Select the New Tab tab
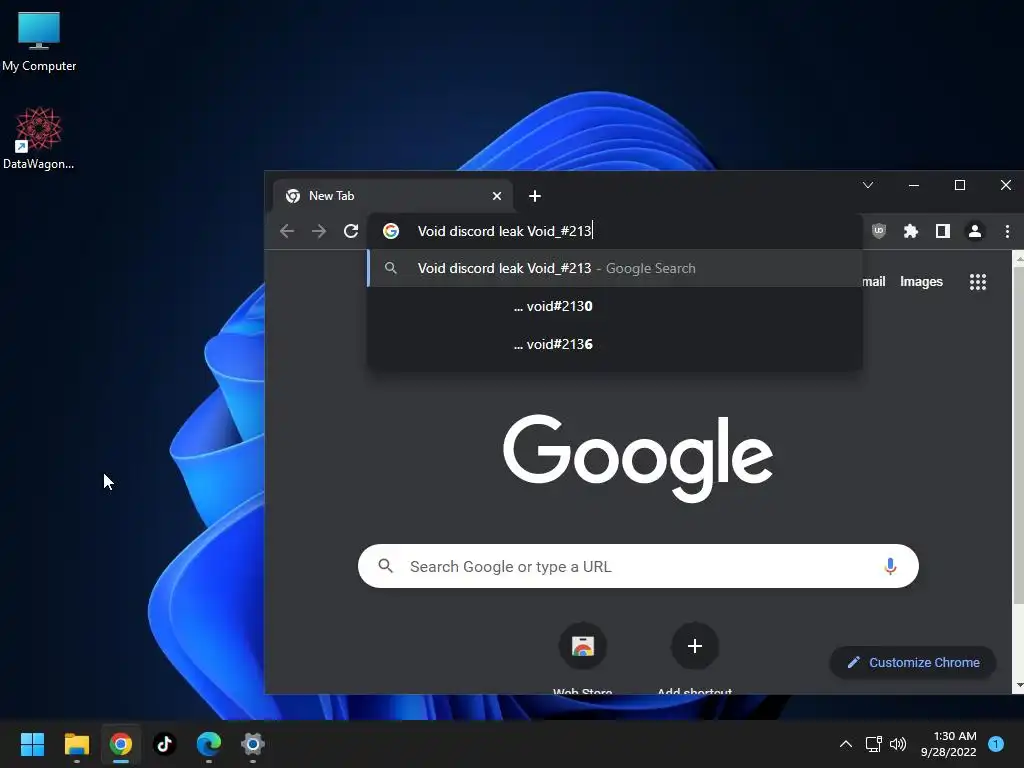1024x768 pixels. click(x=392, y=196)
